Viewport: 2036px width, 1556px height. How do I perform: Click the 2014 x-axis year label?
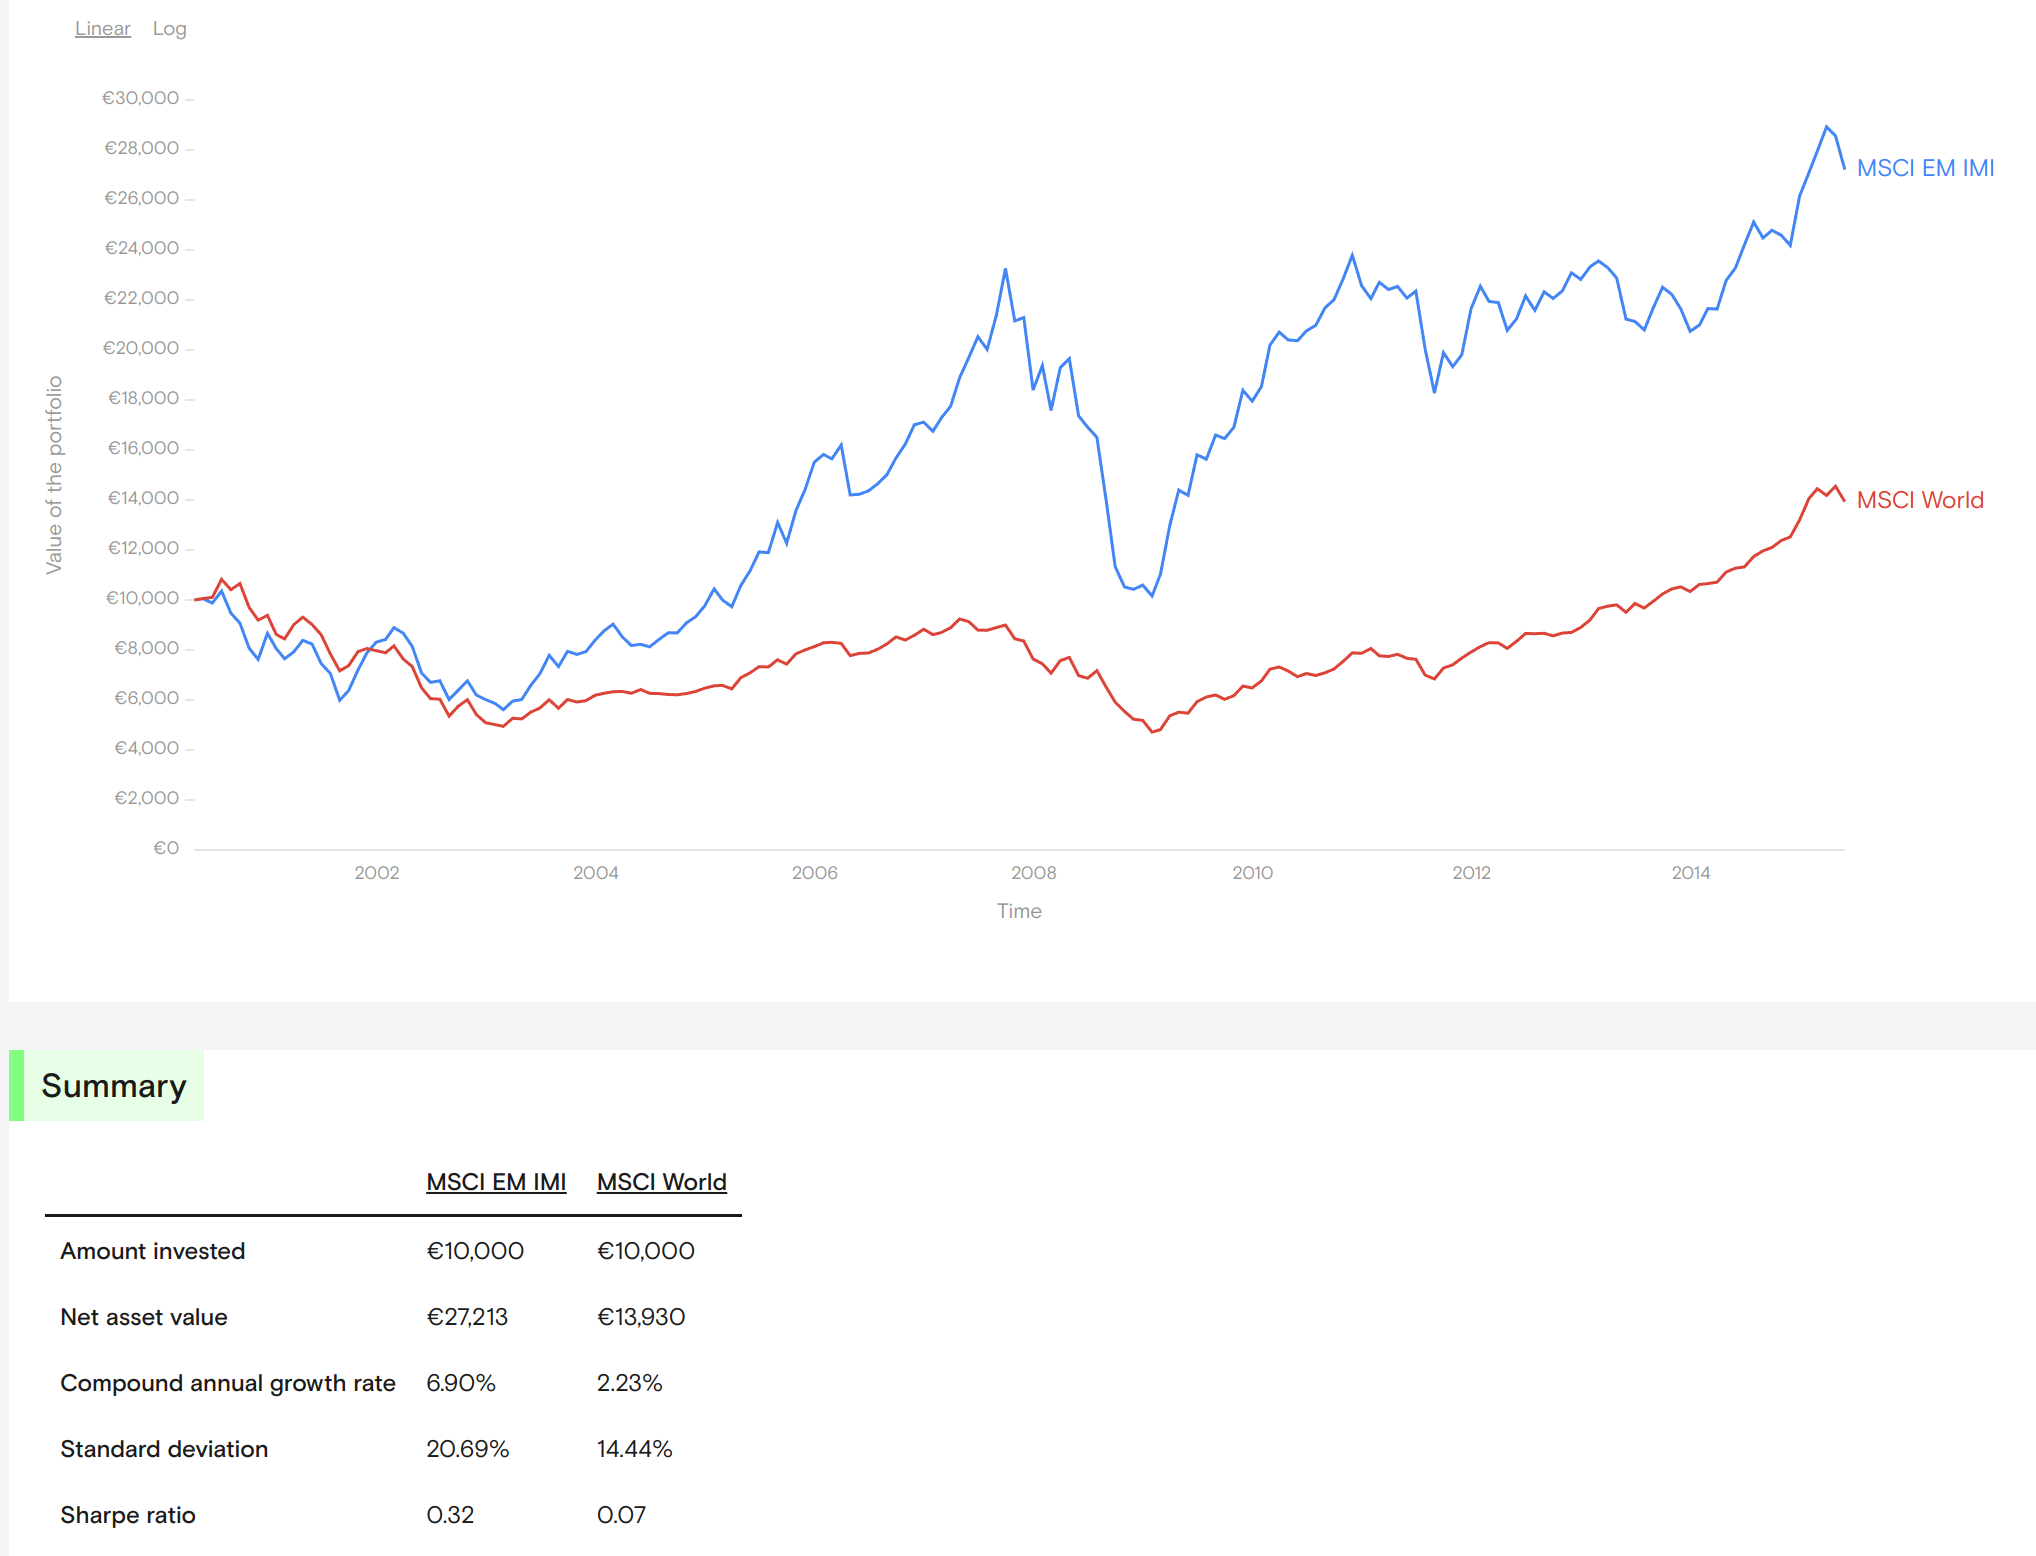click(x=1690, y=873)
